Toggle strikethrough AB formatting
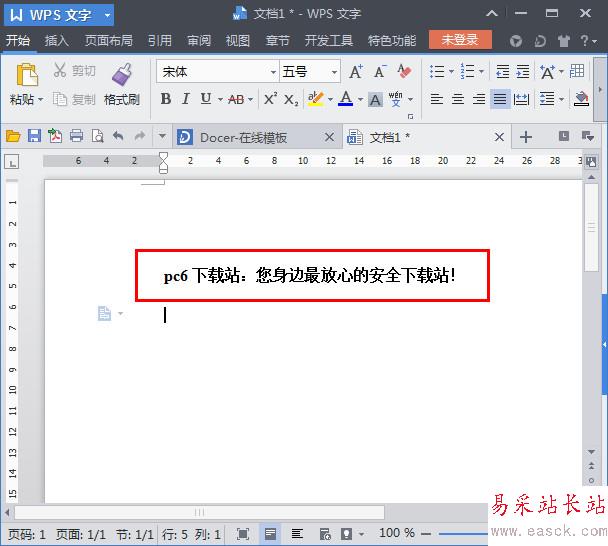 (236, 100)
